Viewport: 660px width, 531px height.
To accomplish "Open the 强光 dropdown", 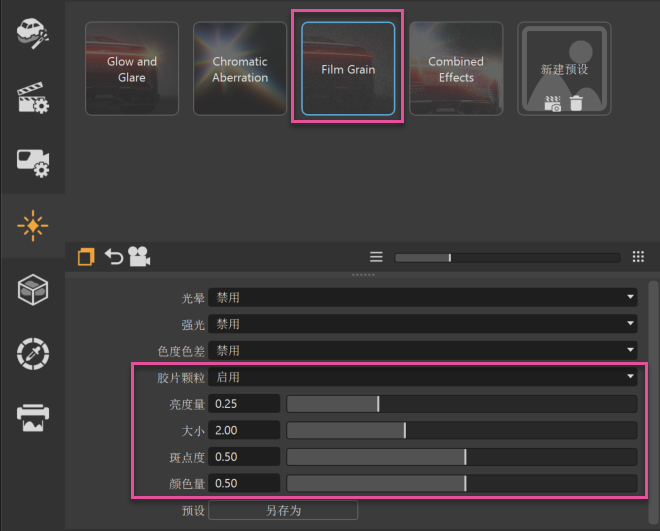I will click(x=423, y=324).
